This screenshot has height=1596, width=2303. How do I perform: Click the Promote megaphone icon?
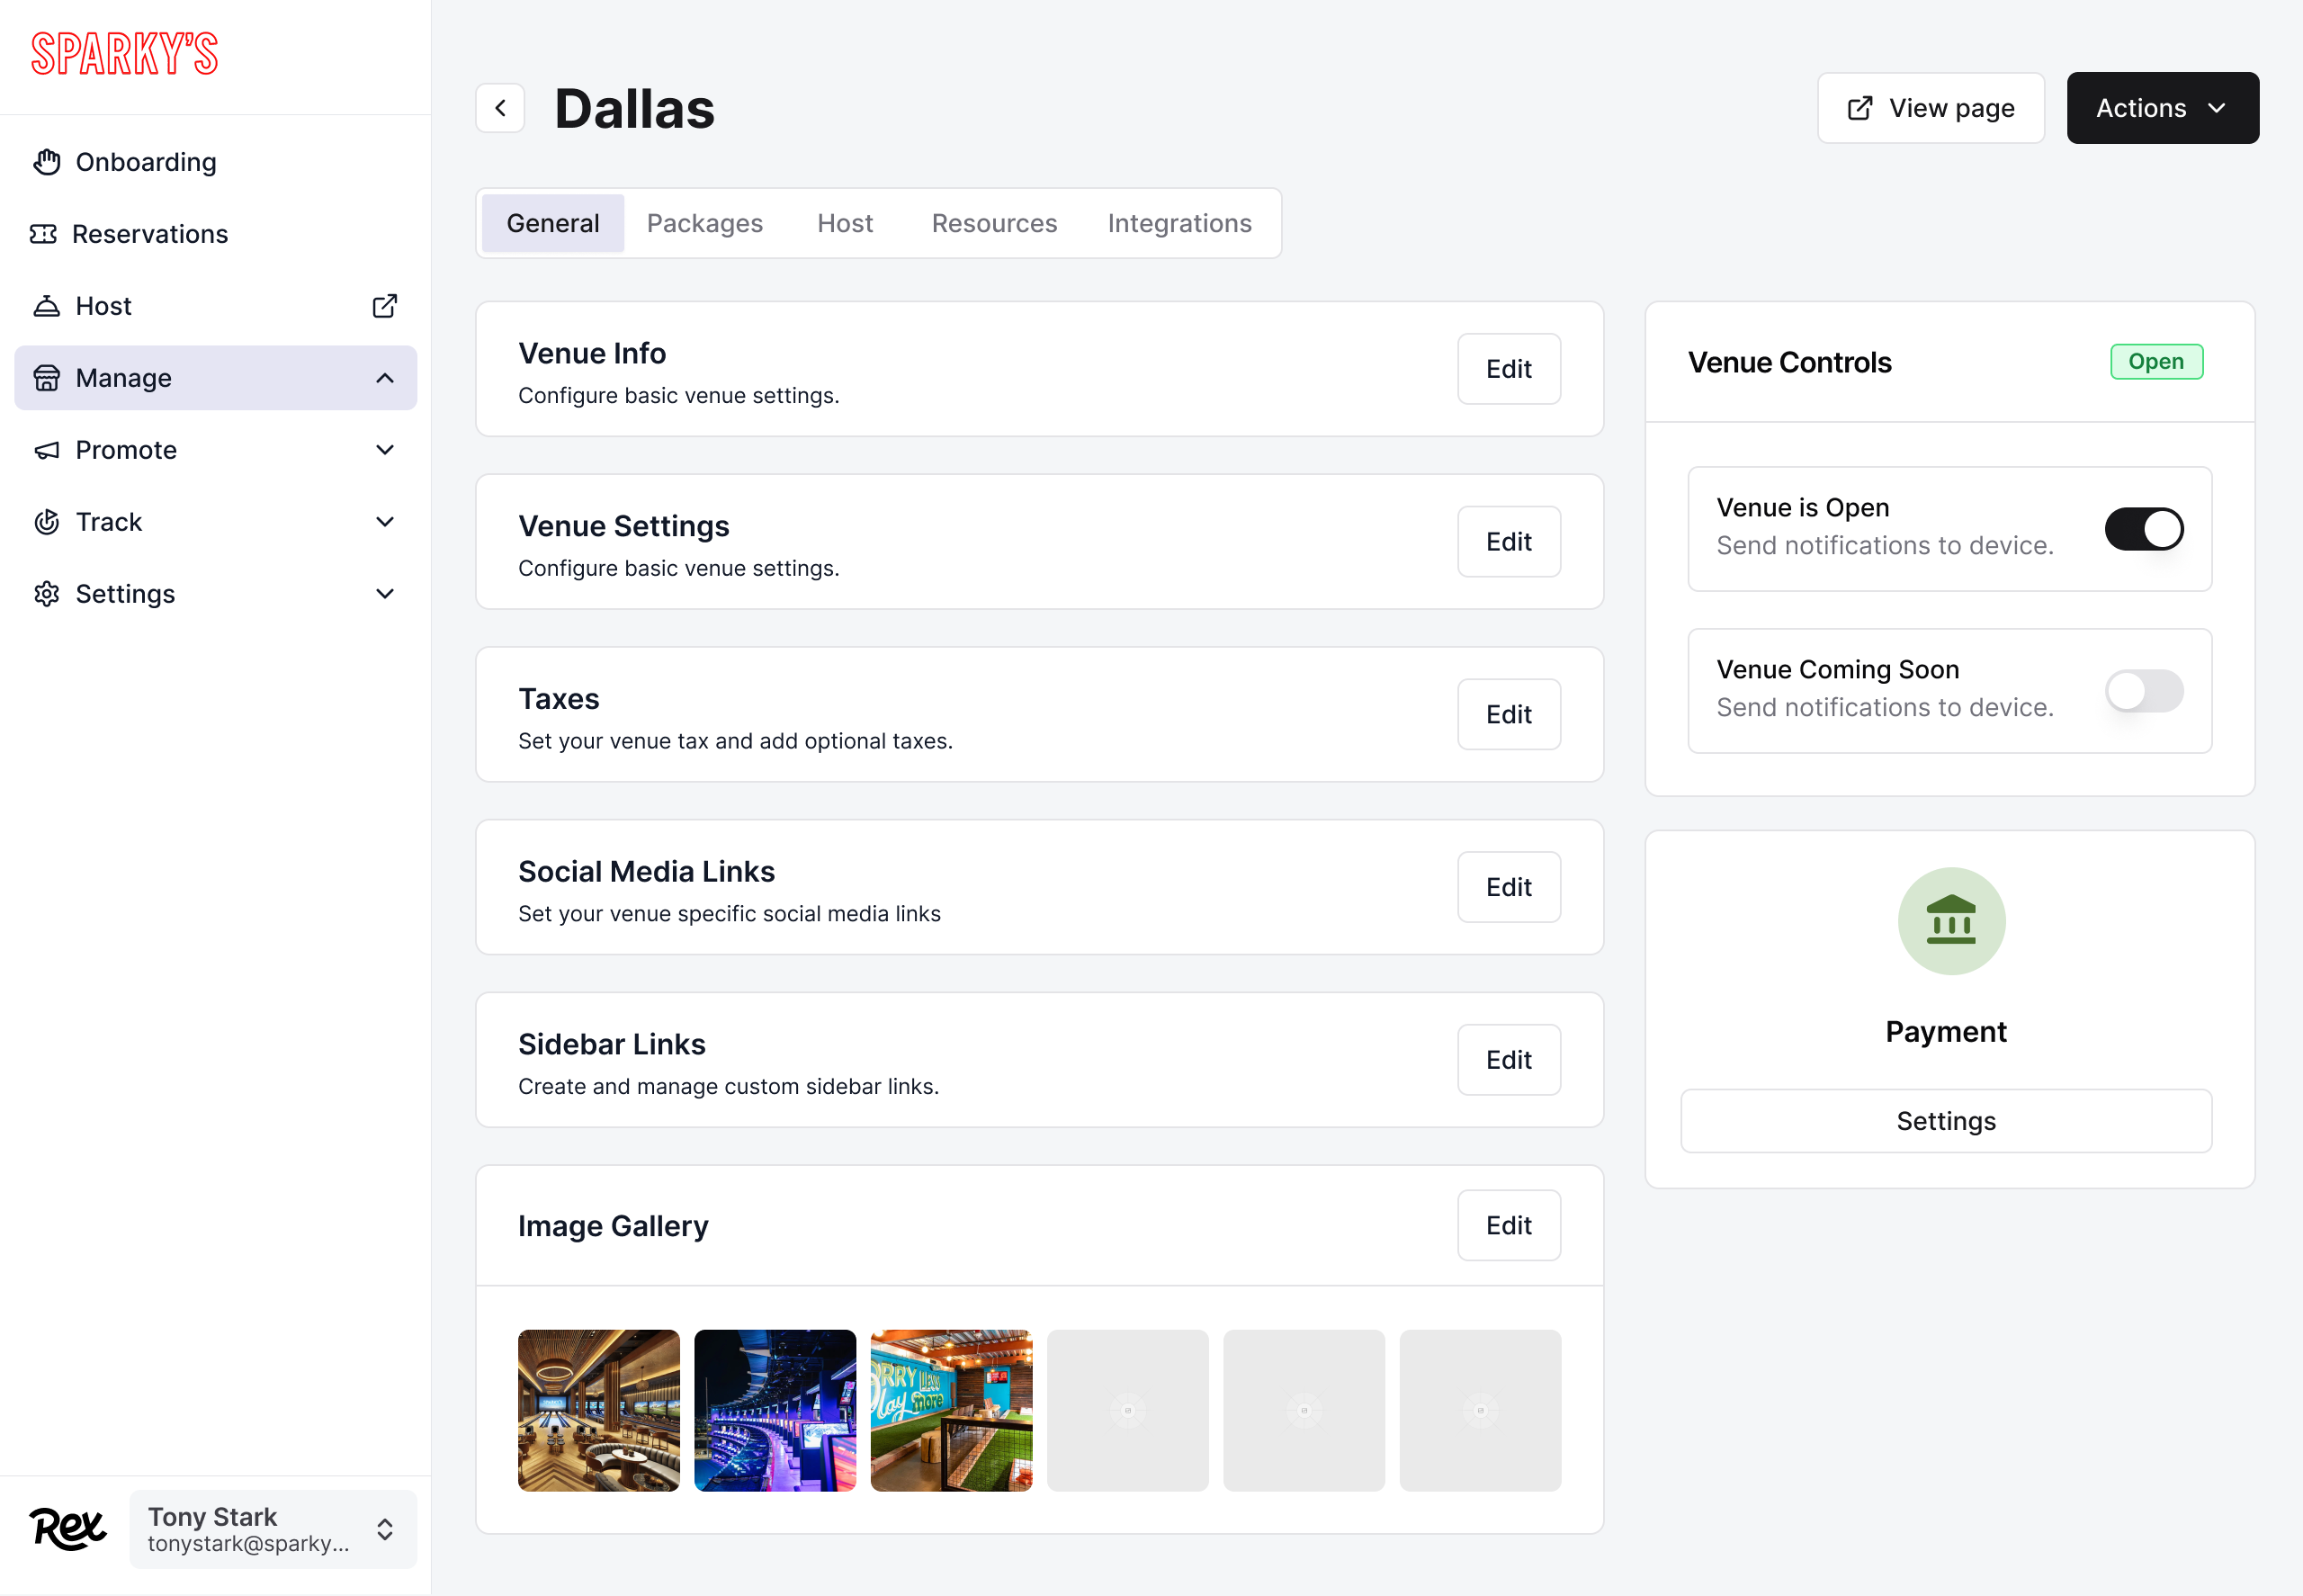(x=46, y=449)
